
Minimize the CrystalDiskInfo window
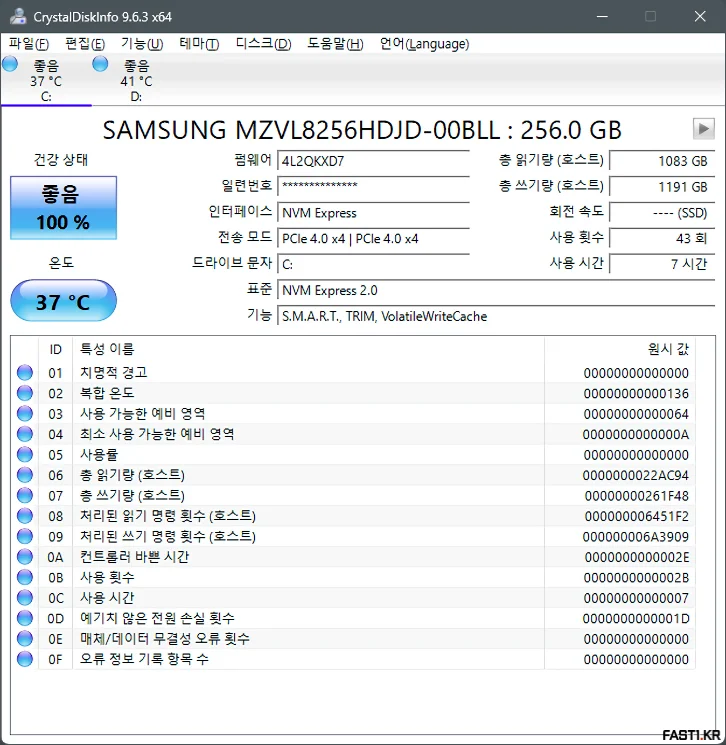[x=602, y=17]
